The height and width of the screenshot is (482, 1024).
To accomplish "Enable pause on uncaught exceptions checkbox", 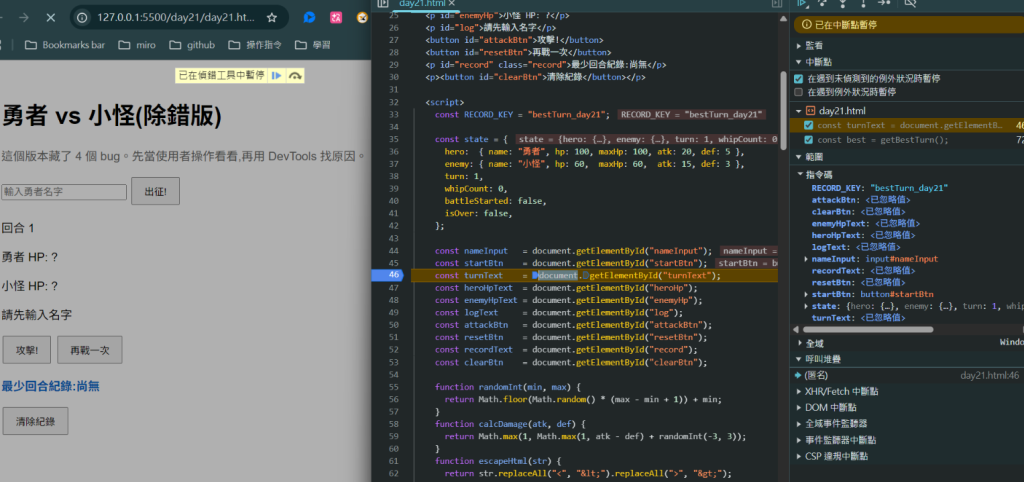I will (798, 78).
